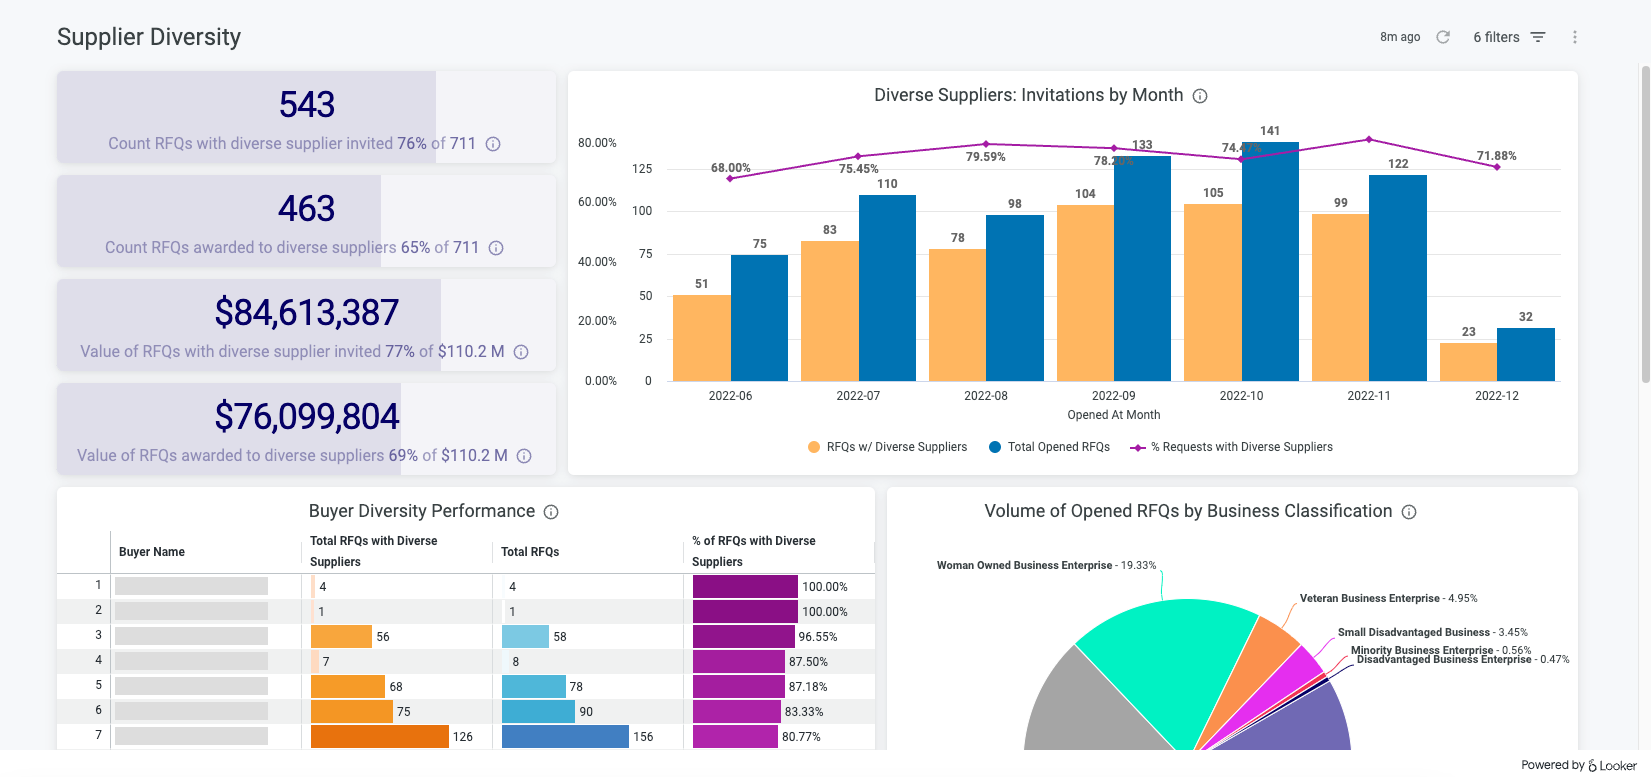Image resolution: width=1651 pixels, height=777 pixels.
Task: Click row 7 Total RFQs bar 156
Action: click(565, 737)
